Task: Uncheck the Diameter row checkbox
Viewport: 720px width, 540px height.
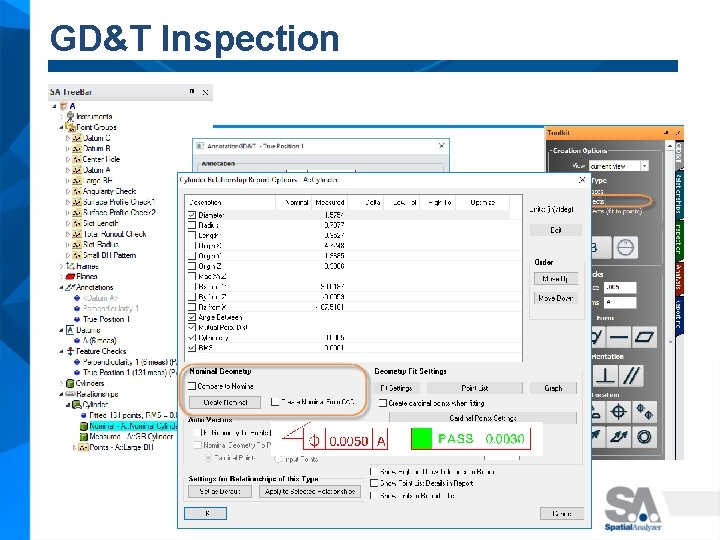Action: click(x=192, y=215)
